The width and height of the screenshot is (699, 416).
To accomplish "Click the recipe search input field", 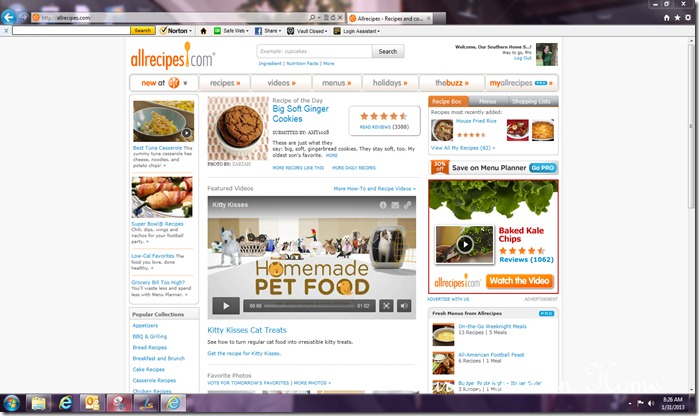I will pos(314,51).
